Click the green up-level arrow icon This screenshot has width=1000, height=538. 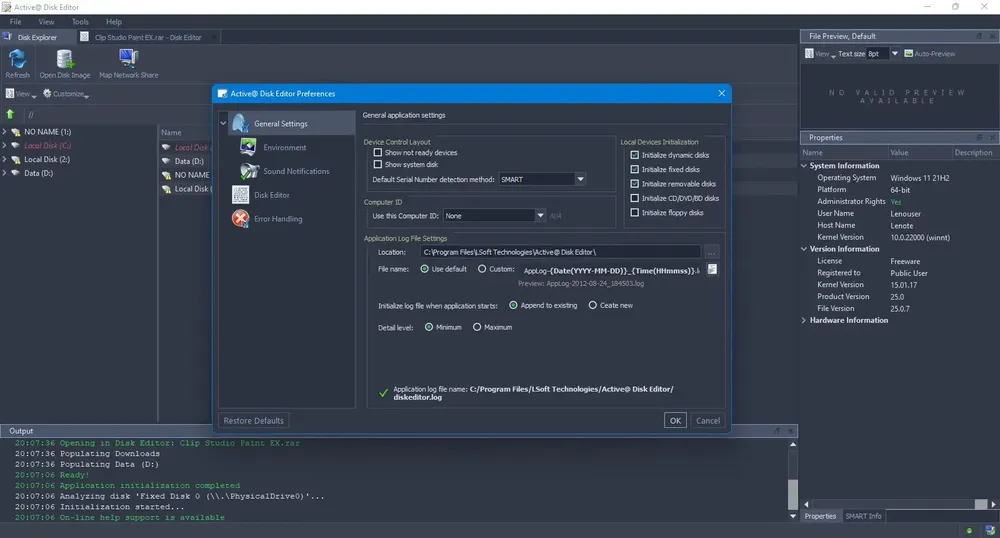(x=10, y=114)
